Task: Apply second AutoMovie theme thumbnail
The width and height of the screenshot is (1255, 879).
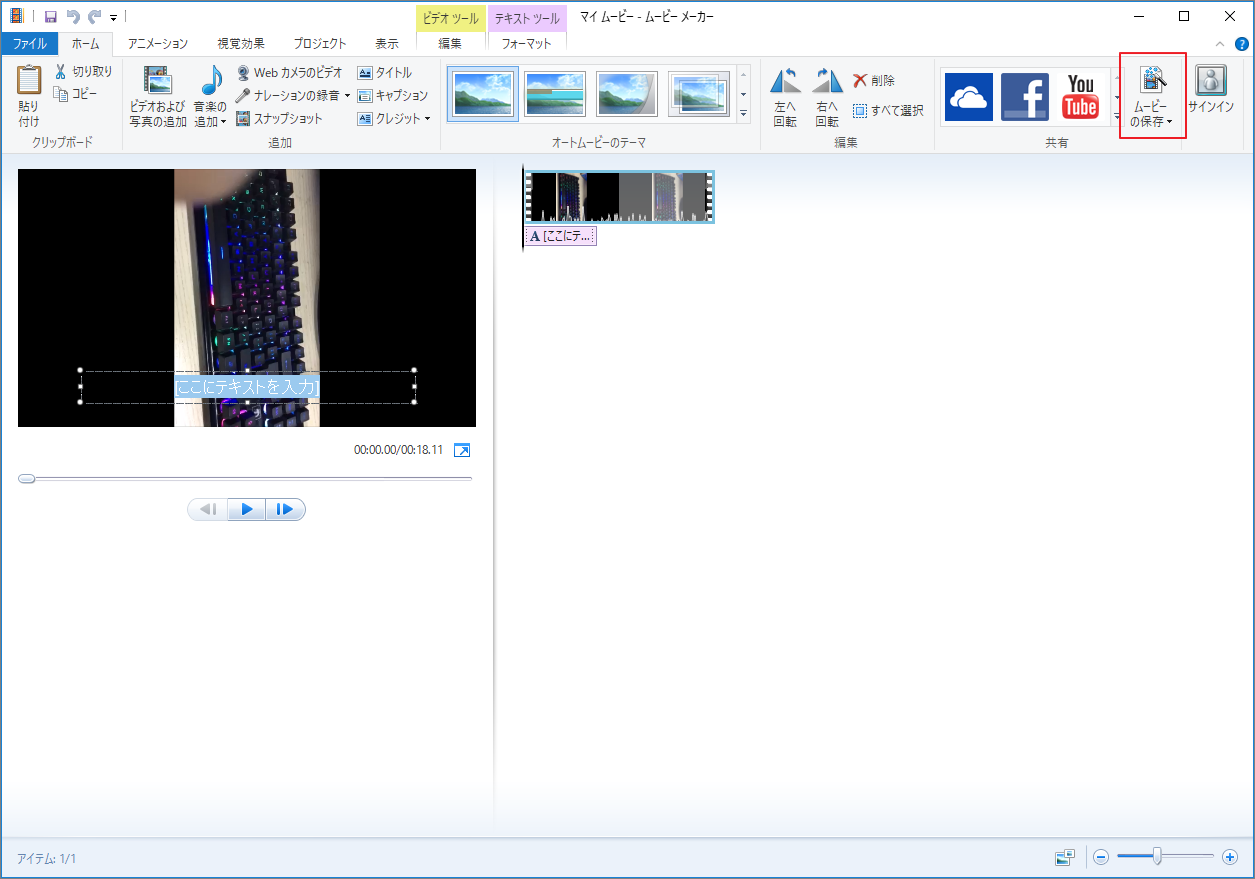Action: [555, 94]
